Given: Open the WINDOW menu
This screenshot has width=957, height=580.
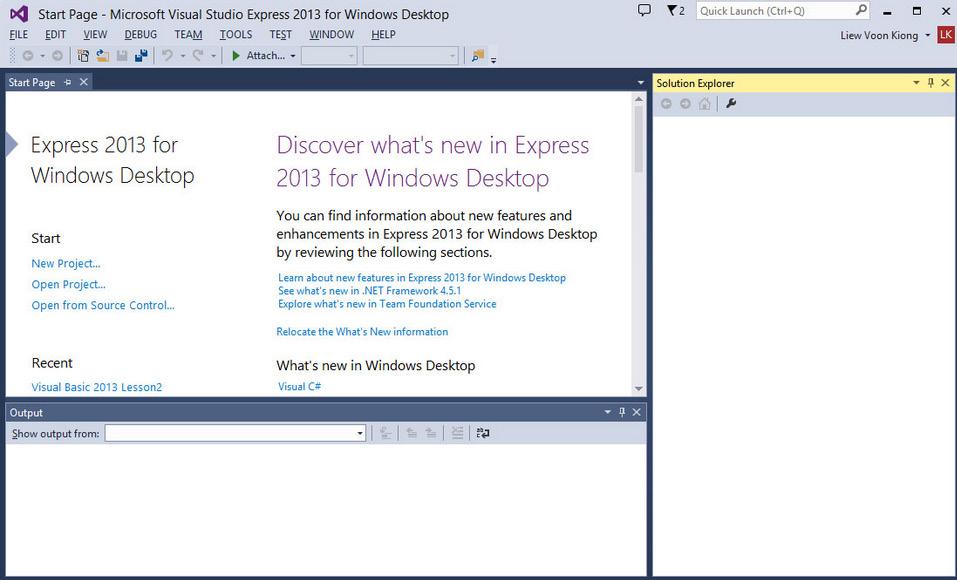Looking at the screenshot, I should [x=331, y=35].
